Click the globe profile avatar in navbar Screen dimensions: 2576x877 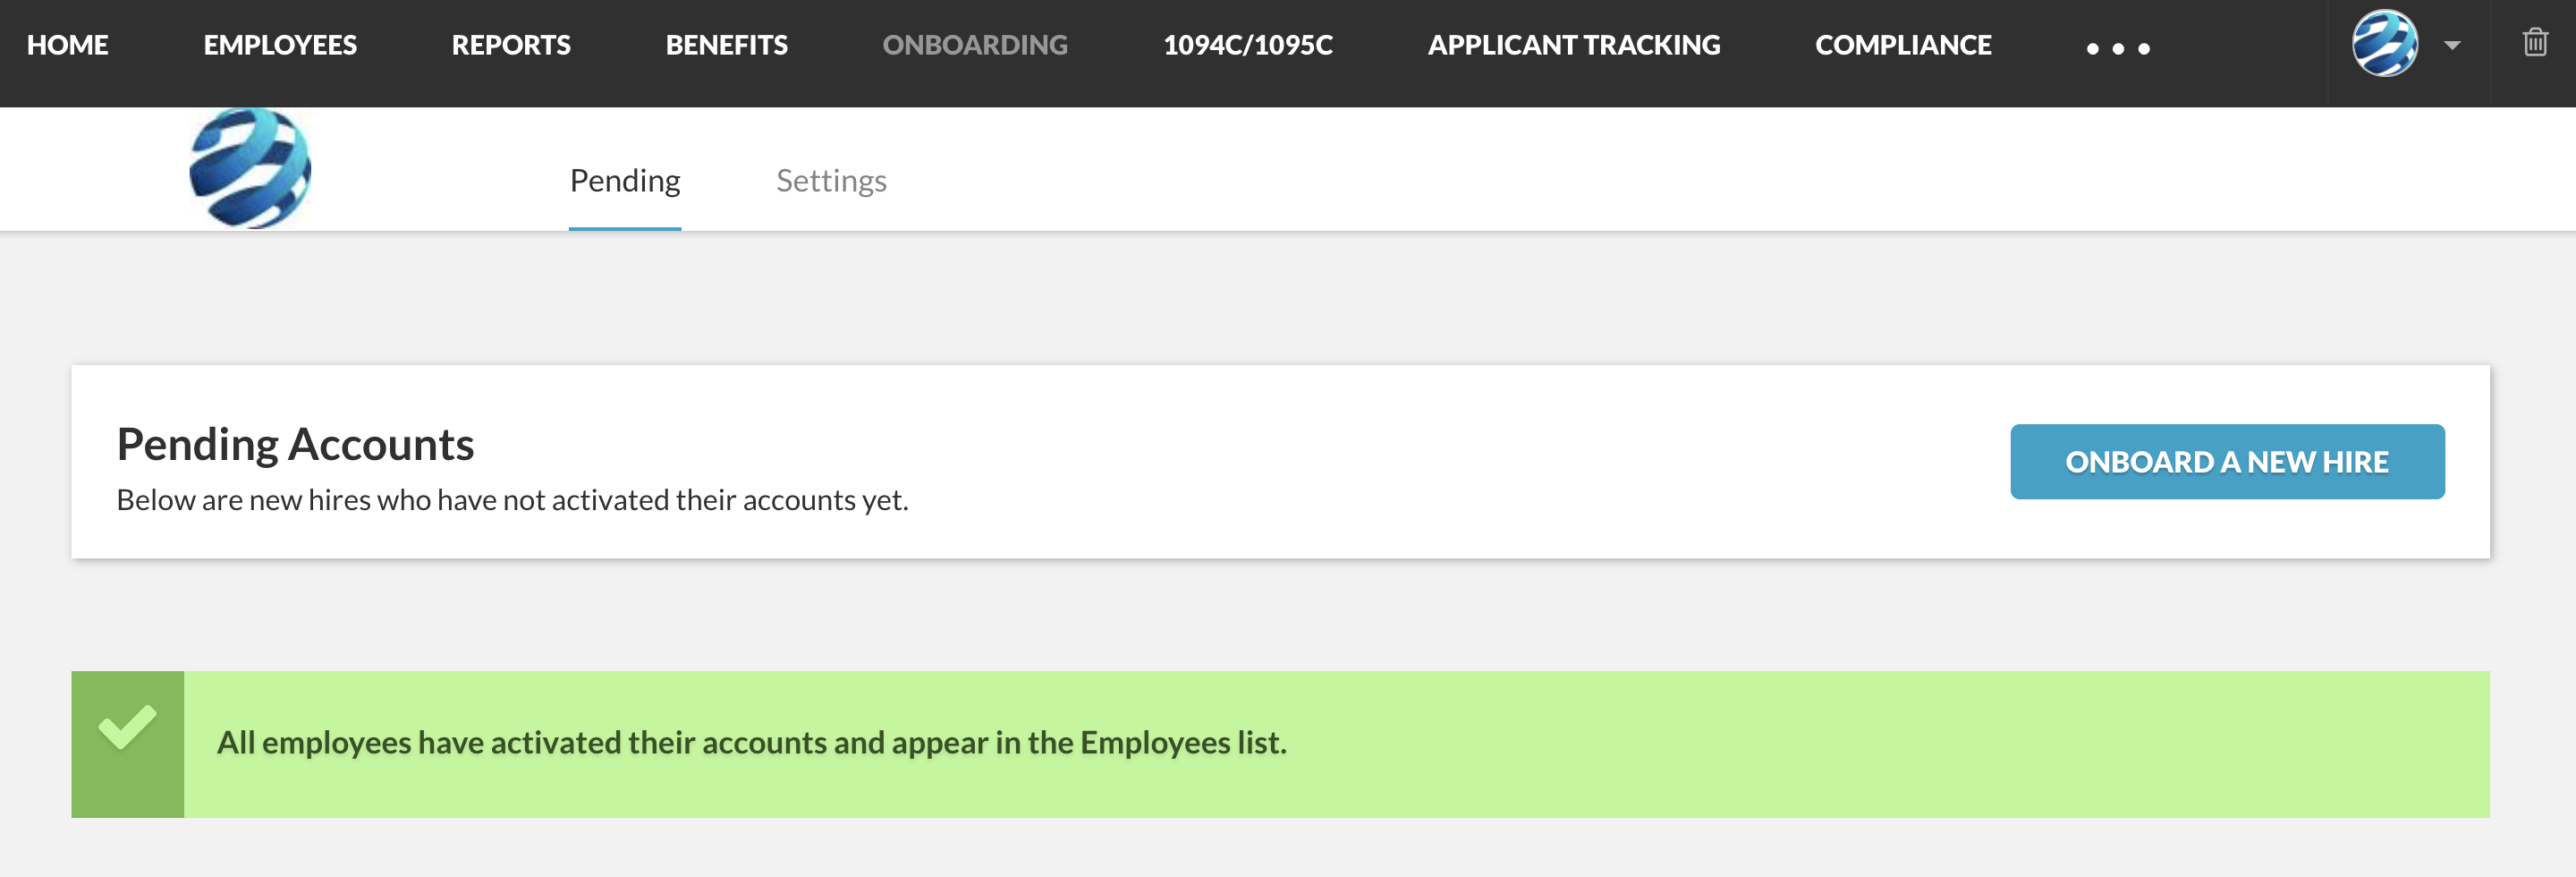[x=2384, y=44]
